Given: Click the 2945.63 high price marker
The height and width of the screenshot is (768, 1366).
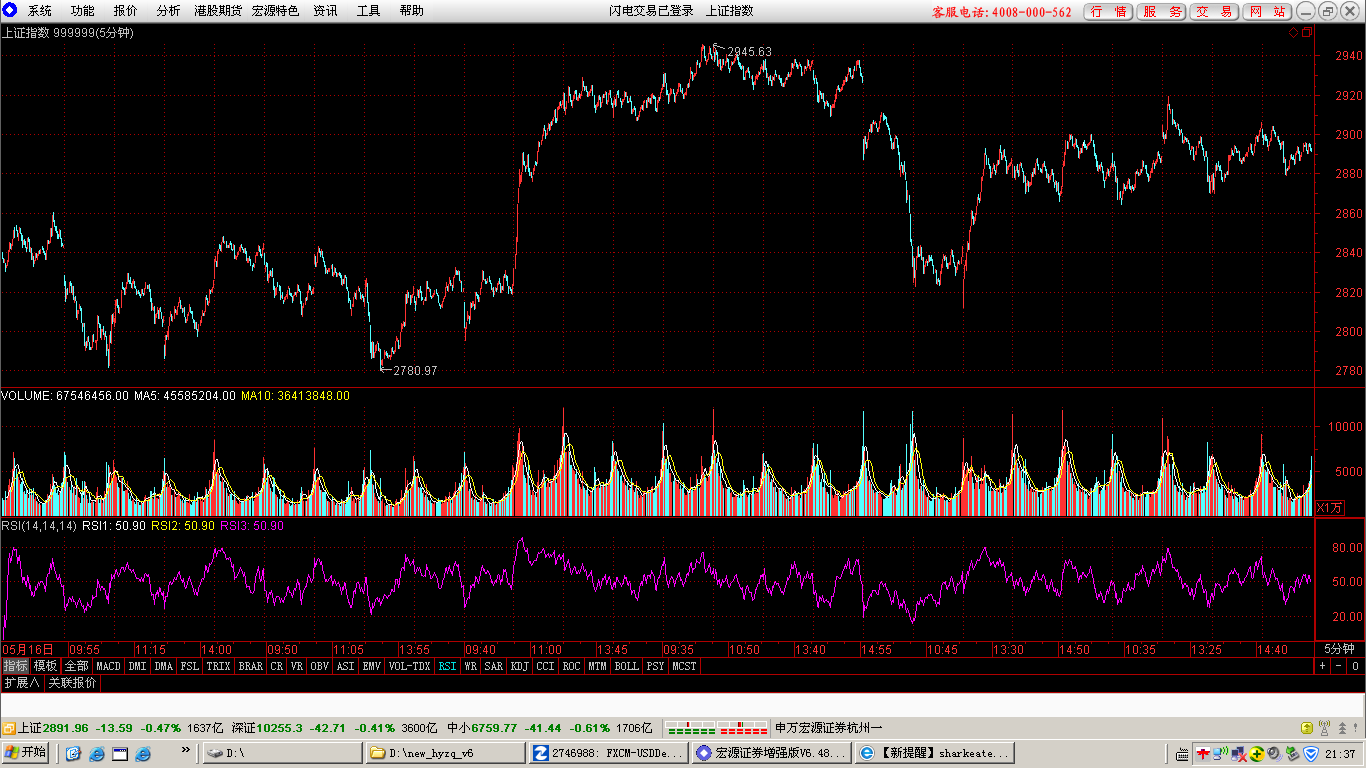Looking at the screenshot, I should coord(750,52).
